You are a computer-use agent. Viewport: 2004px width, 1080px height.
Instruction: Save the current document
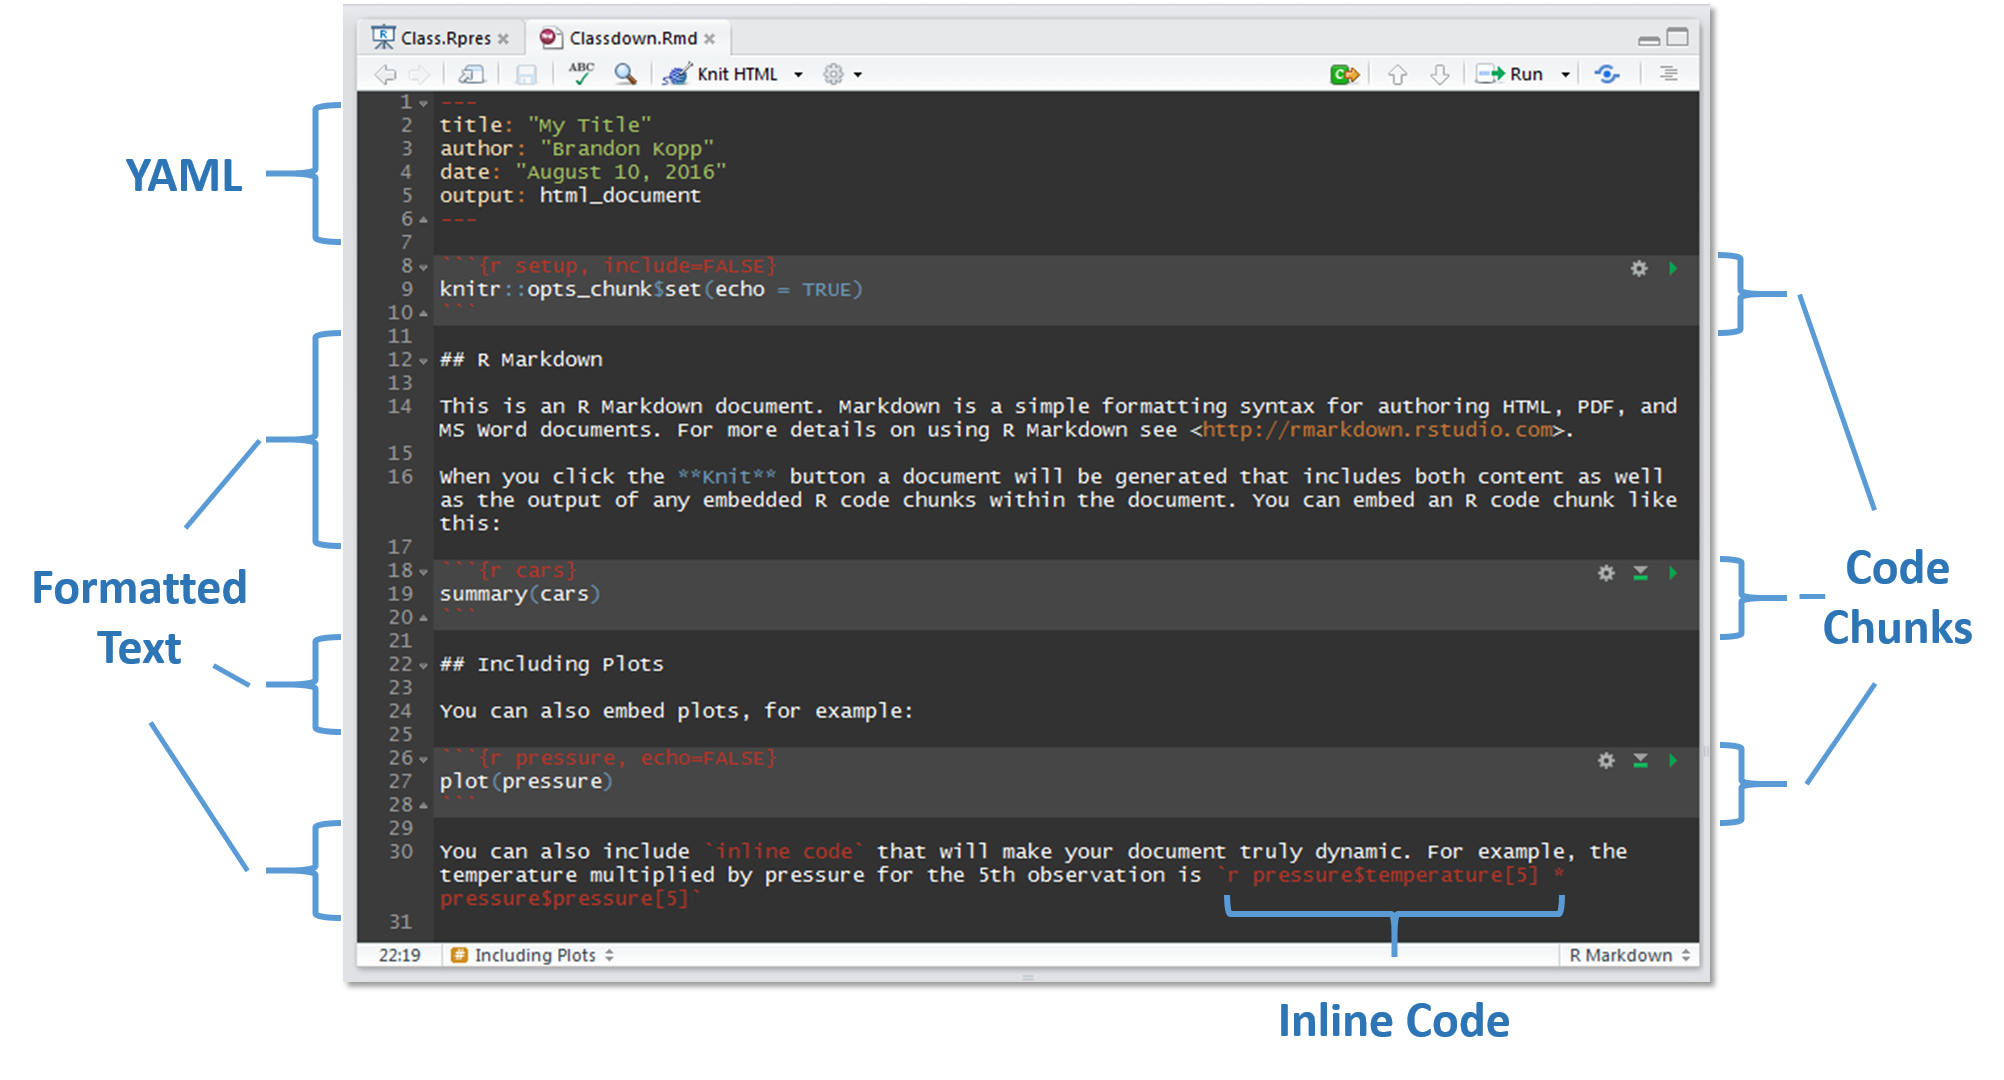coord(526,74)
